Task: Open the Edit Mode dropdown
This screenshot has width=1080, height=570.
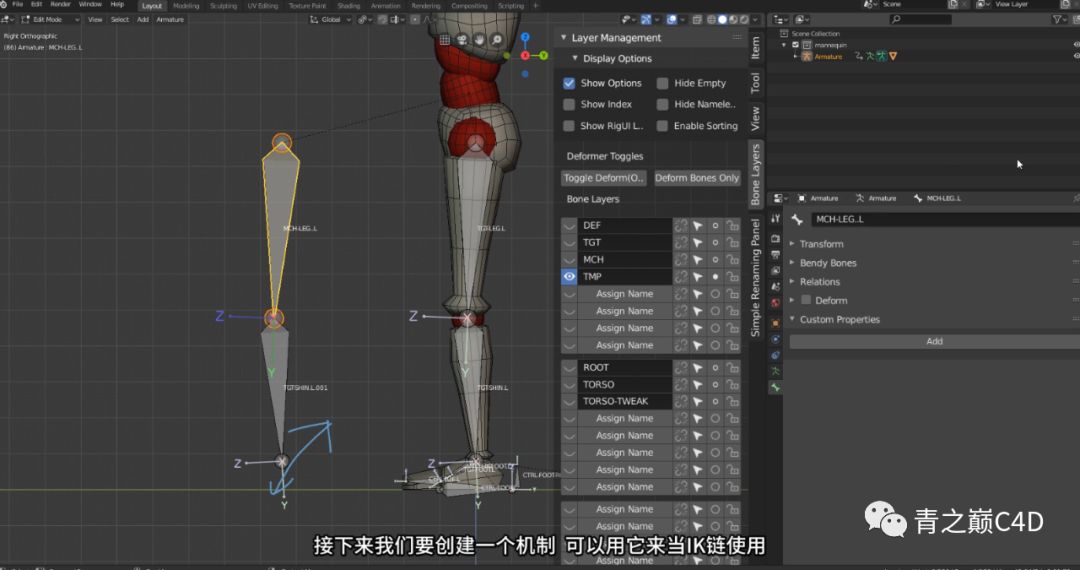Action: tap(51, 19)
